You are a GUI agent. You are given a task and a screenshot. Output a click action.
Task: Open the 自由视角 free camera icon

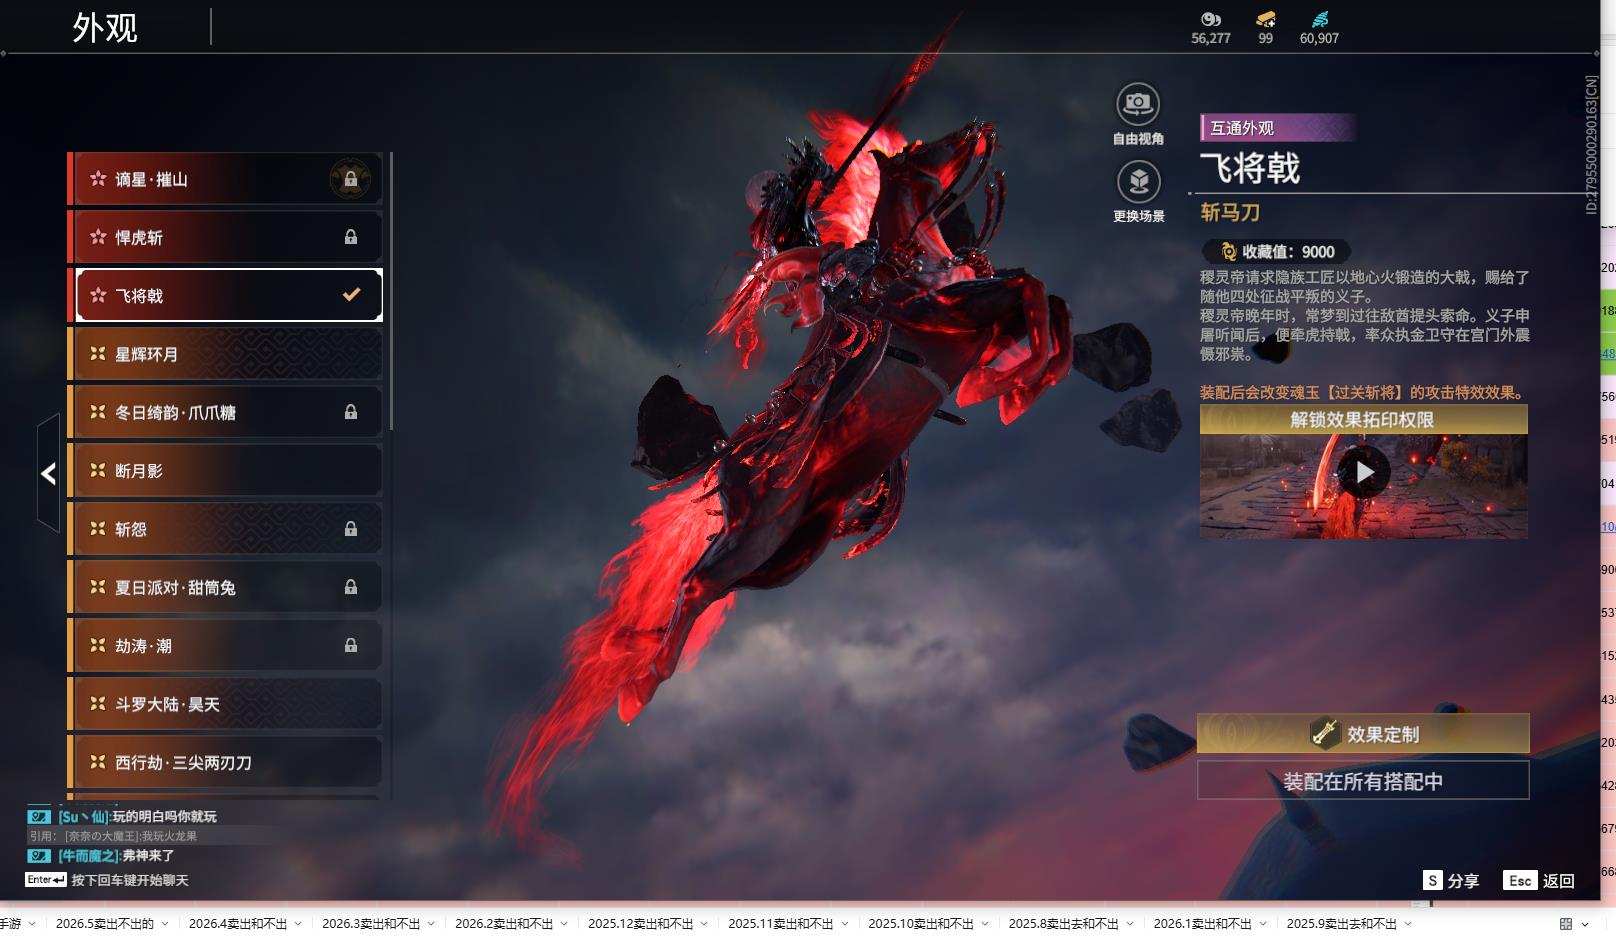pyautogui.click(x=1138, y=104)
